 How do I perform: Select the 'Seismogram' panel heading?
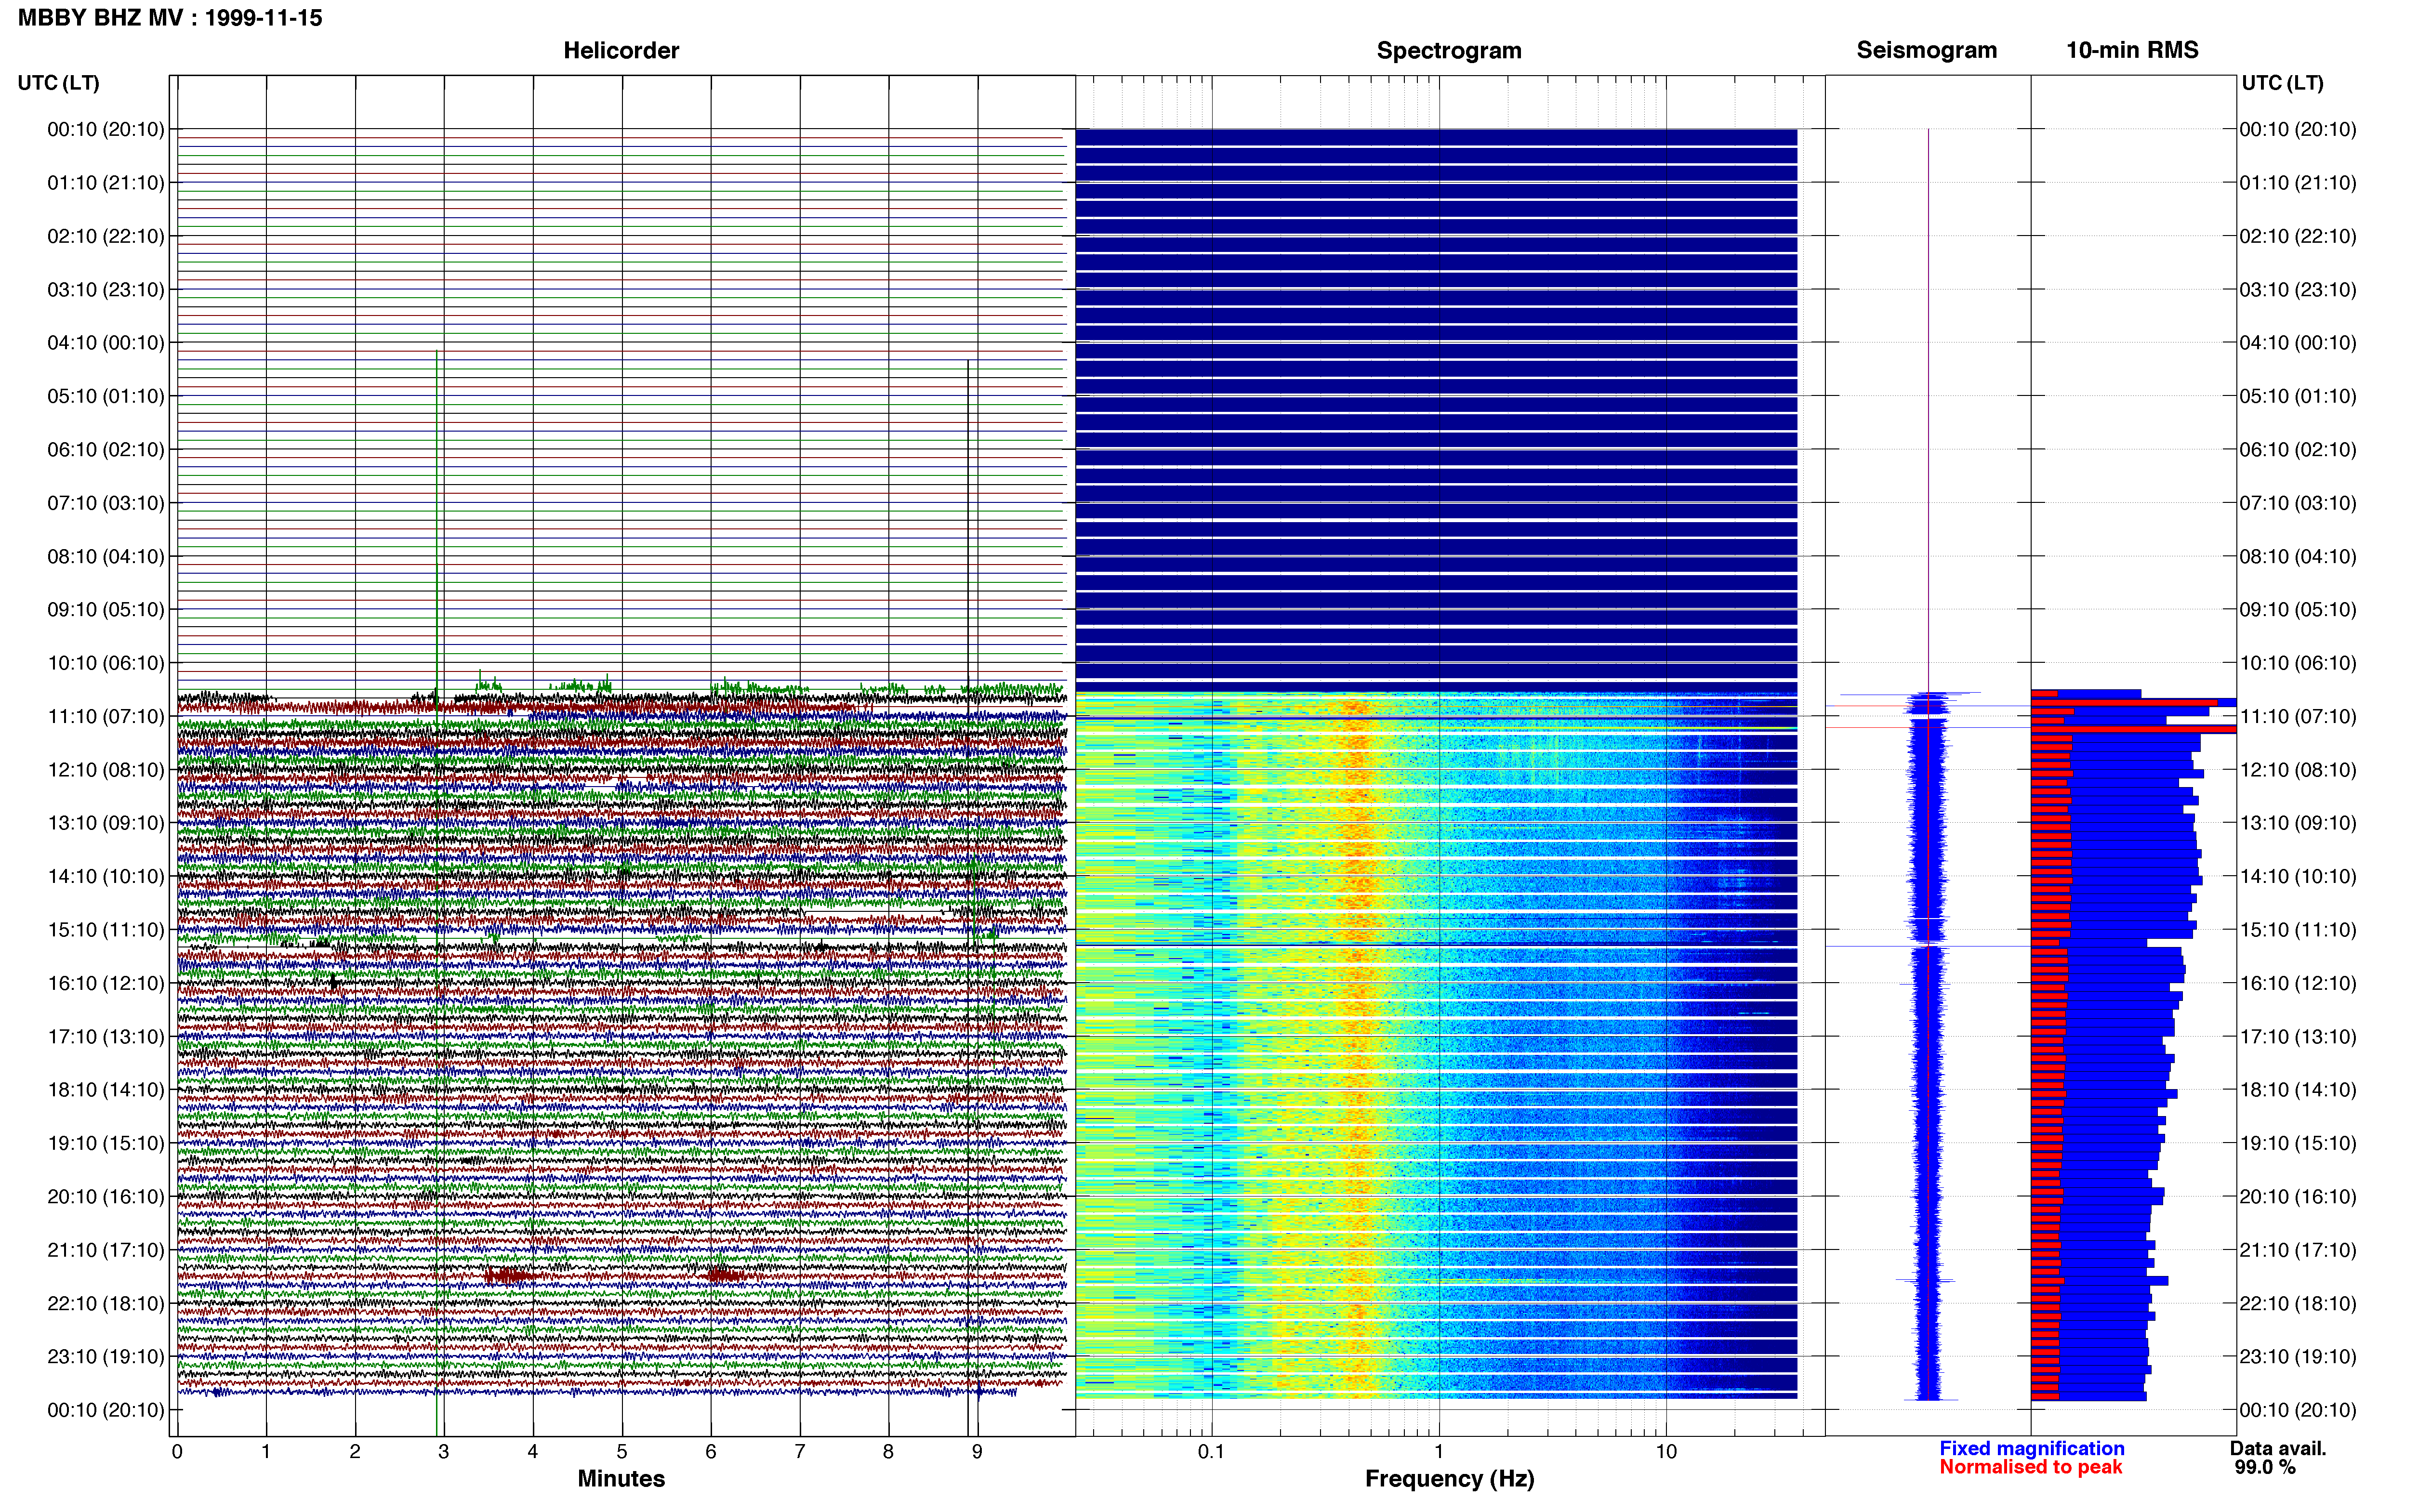1927,50
